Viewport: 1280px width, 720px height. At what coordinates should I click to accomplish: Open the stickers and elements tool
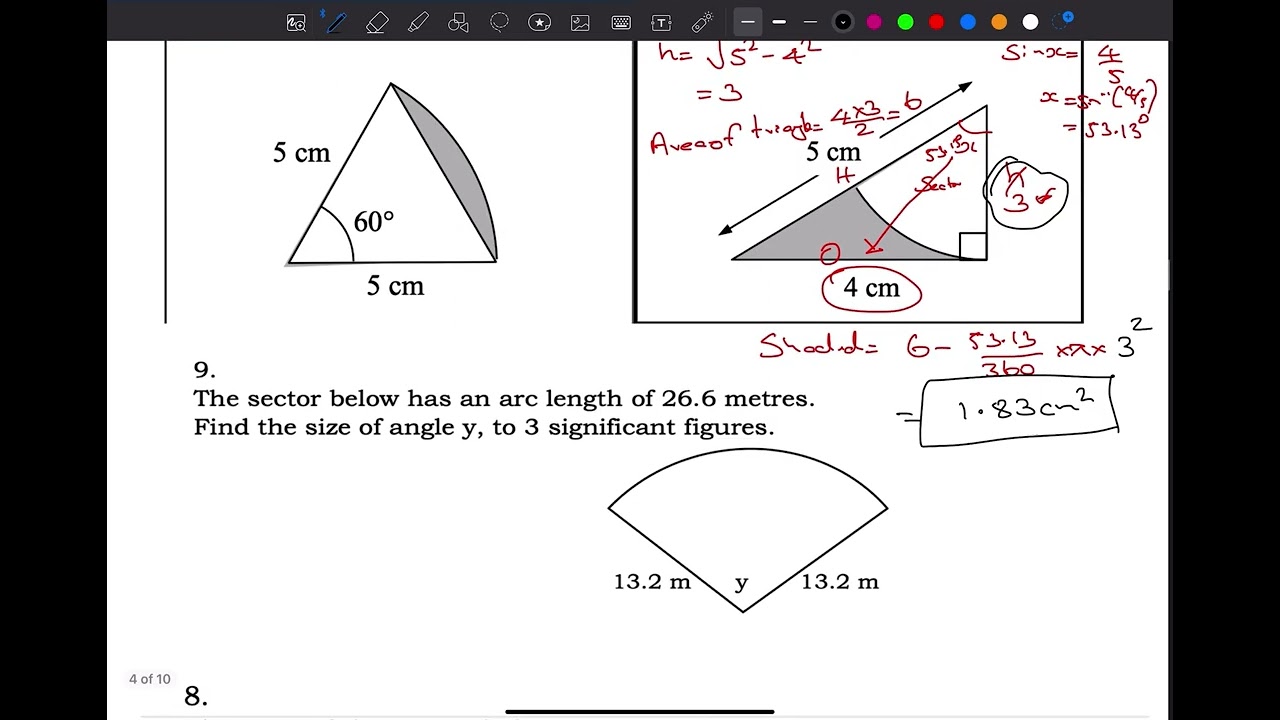[540, 22]
